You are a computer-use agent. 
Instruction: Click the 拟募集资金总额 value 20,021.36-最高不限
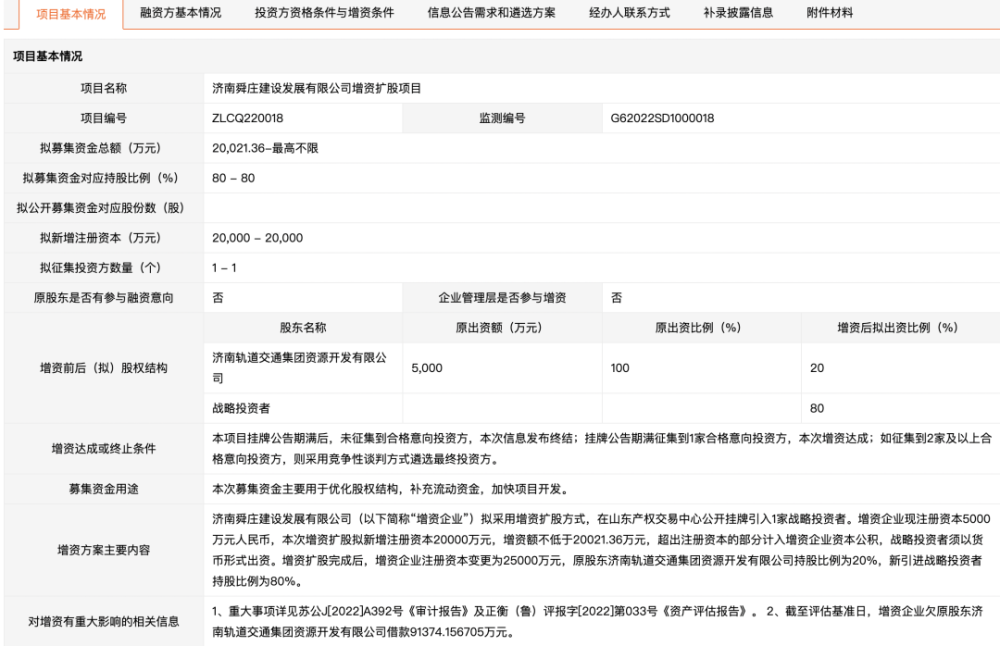pos(269,148)
